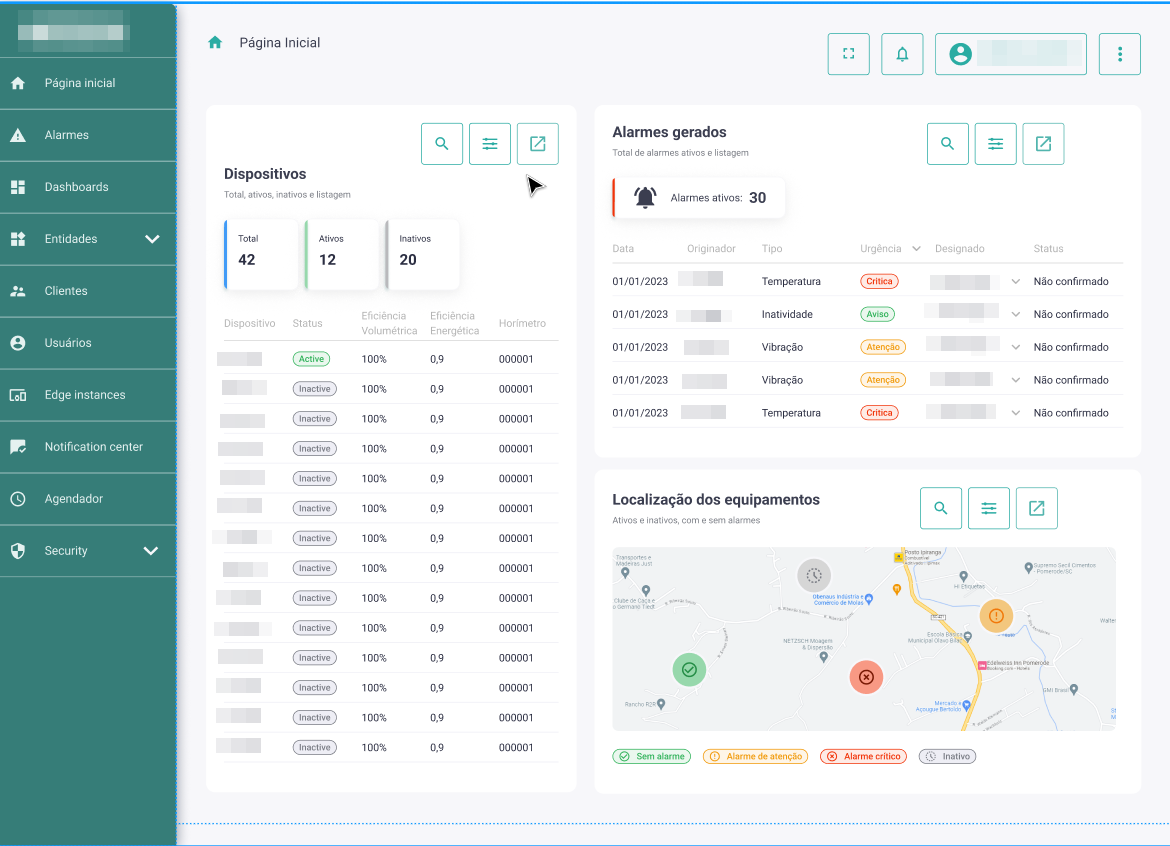Open search in Localização dos equipamentos panel
The width and height of the screenshot is (1170, 846).
pyautogui.click(x=941, y=508)
